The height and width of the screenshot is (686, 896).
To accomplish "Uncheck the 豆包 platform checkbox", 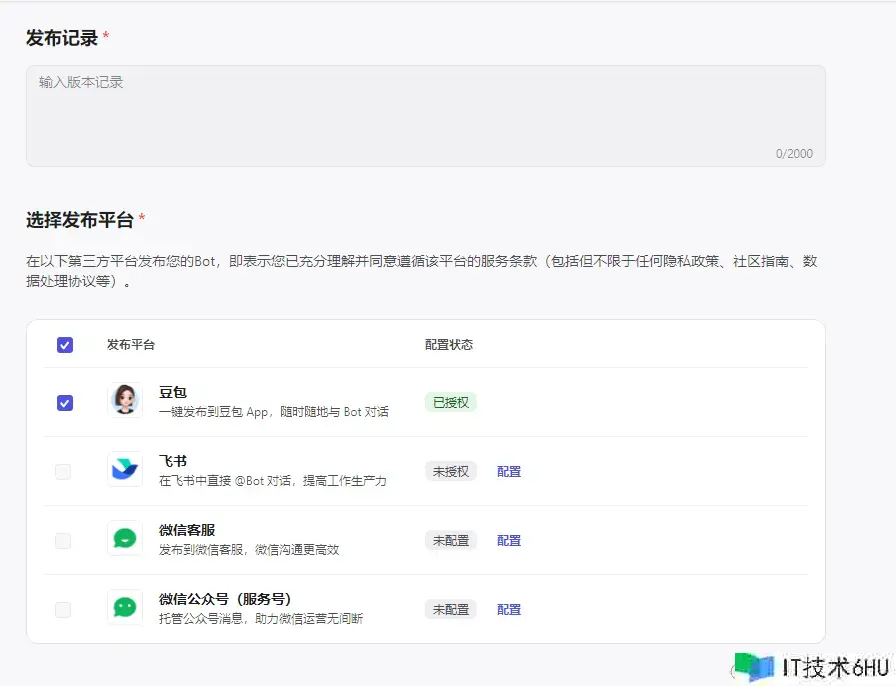I will point(65,403).
